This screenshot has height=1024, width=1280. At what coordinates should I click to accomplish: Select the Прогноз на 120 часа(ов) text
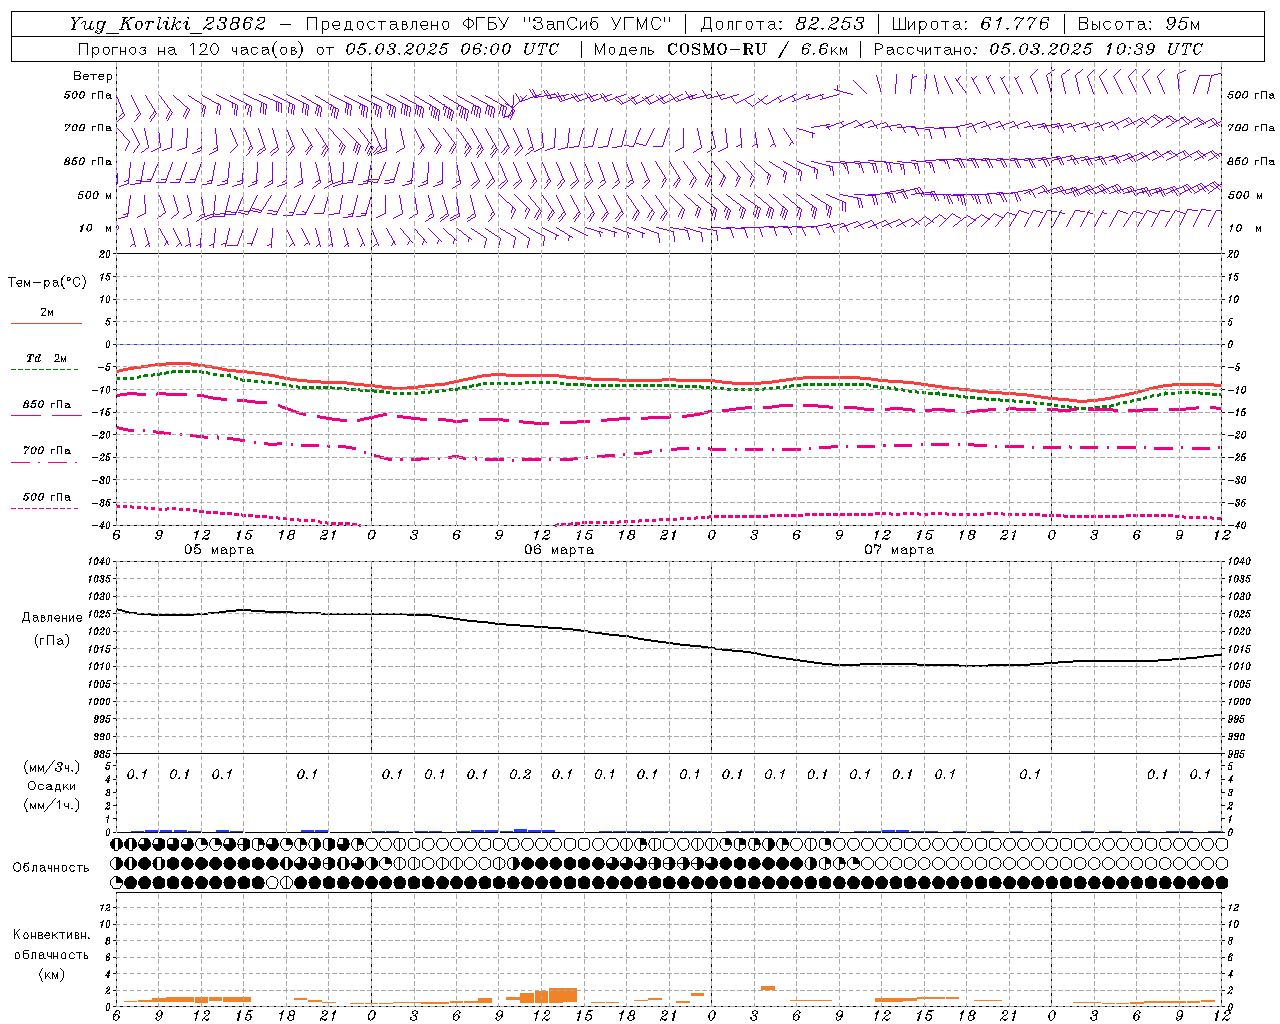point(193,48)
